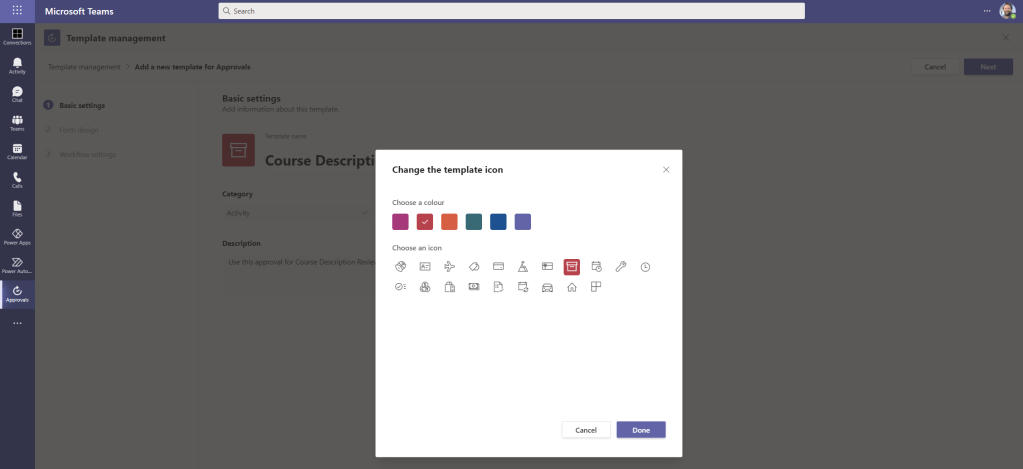Pick the orange colour swatch

tap(449, 222)
